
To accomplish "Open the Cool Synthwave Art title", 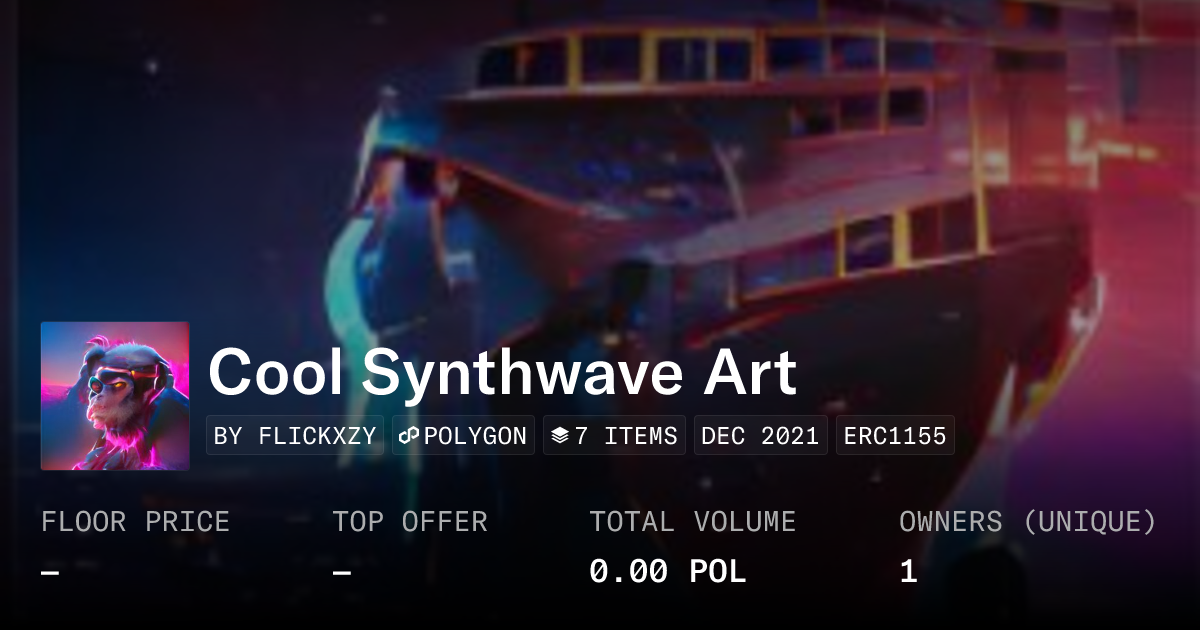I will click(x=503, y=372).
